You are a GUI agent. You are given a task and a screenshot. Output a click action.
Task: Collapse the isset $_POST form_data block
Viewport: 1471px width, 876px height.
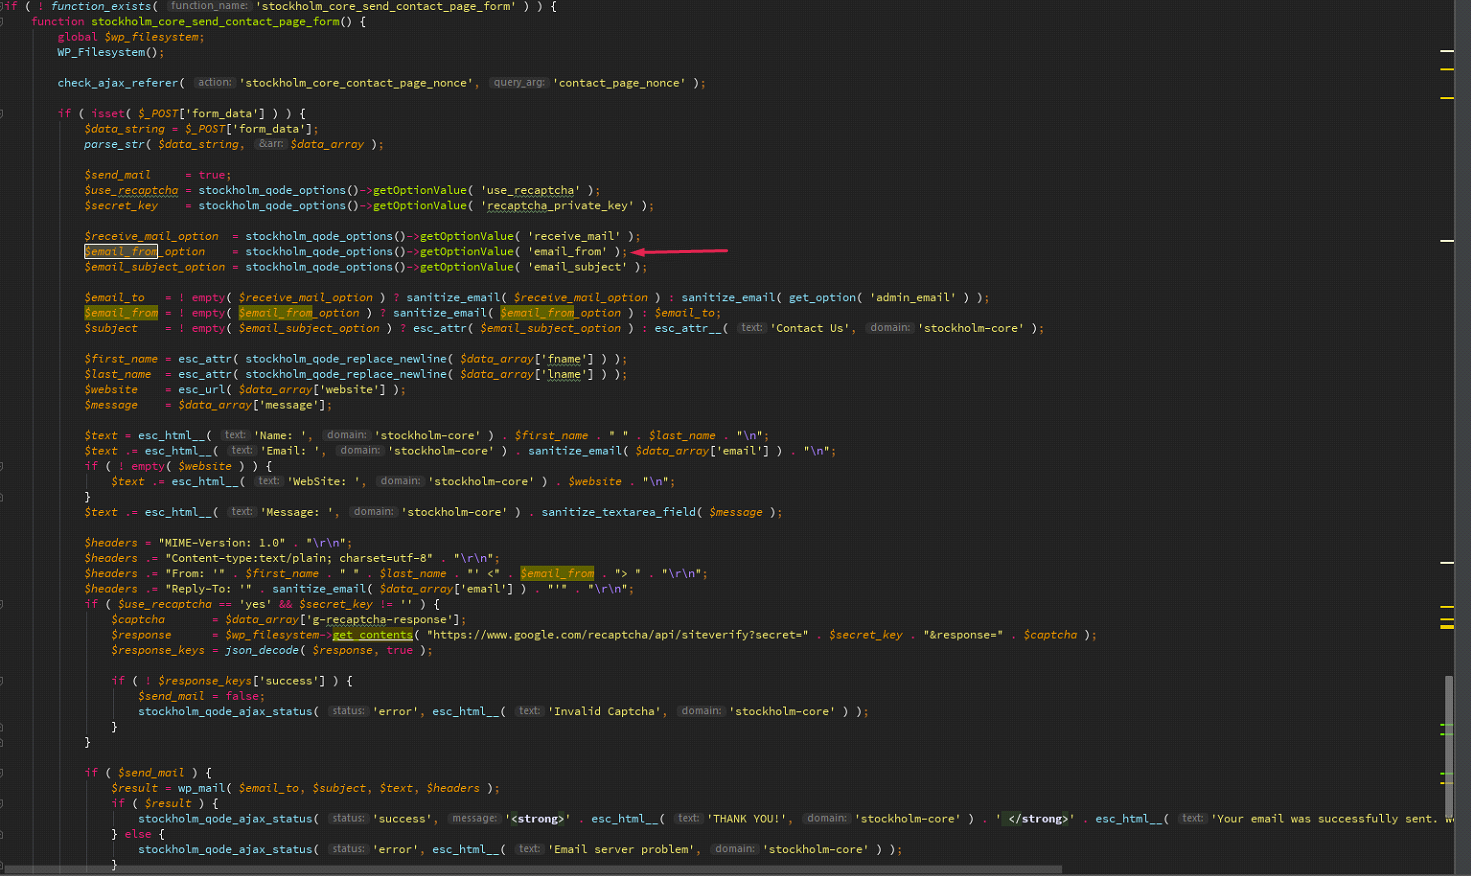(x=2, y=113)
